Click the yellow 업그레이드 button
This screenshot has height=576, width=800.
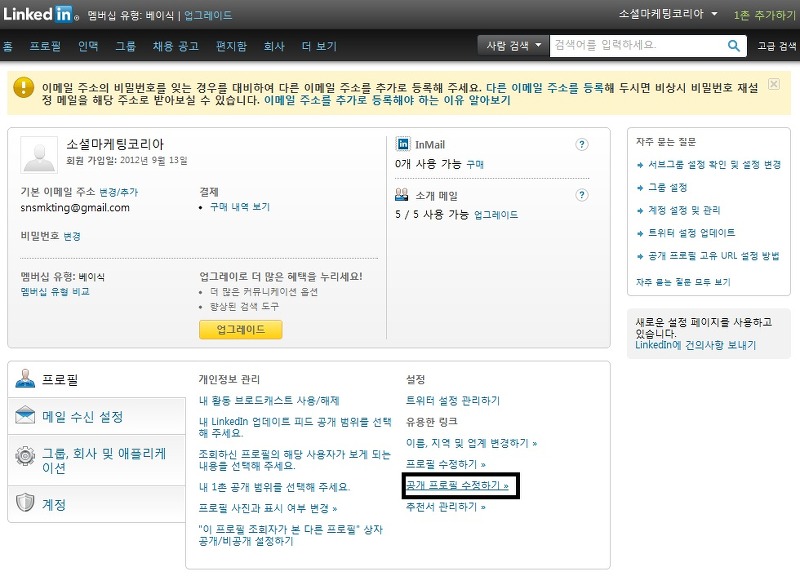240,330
